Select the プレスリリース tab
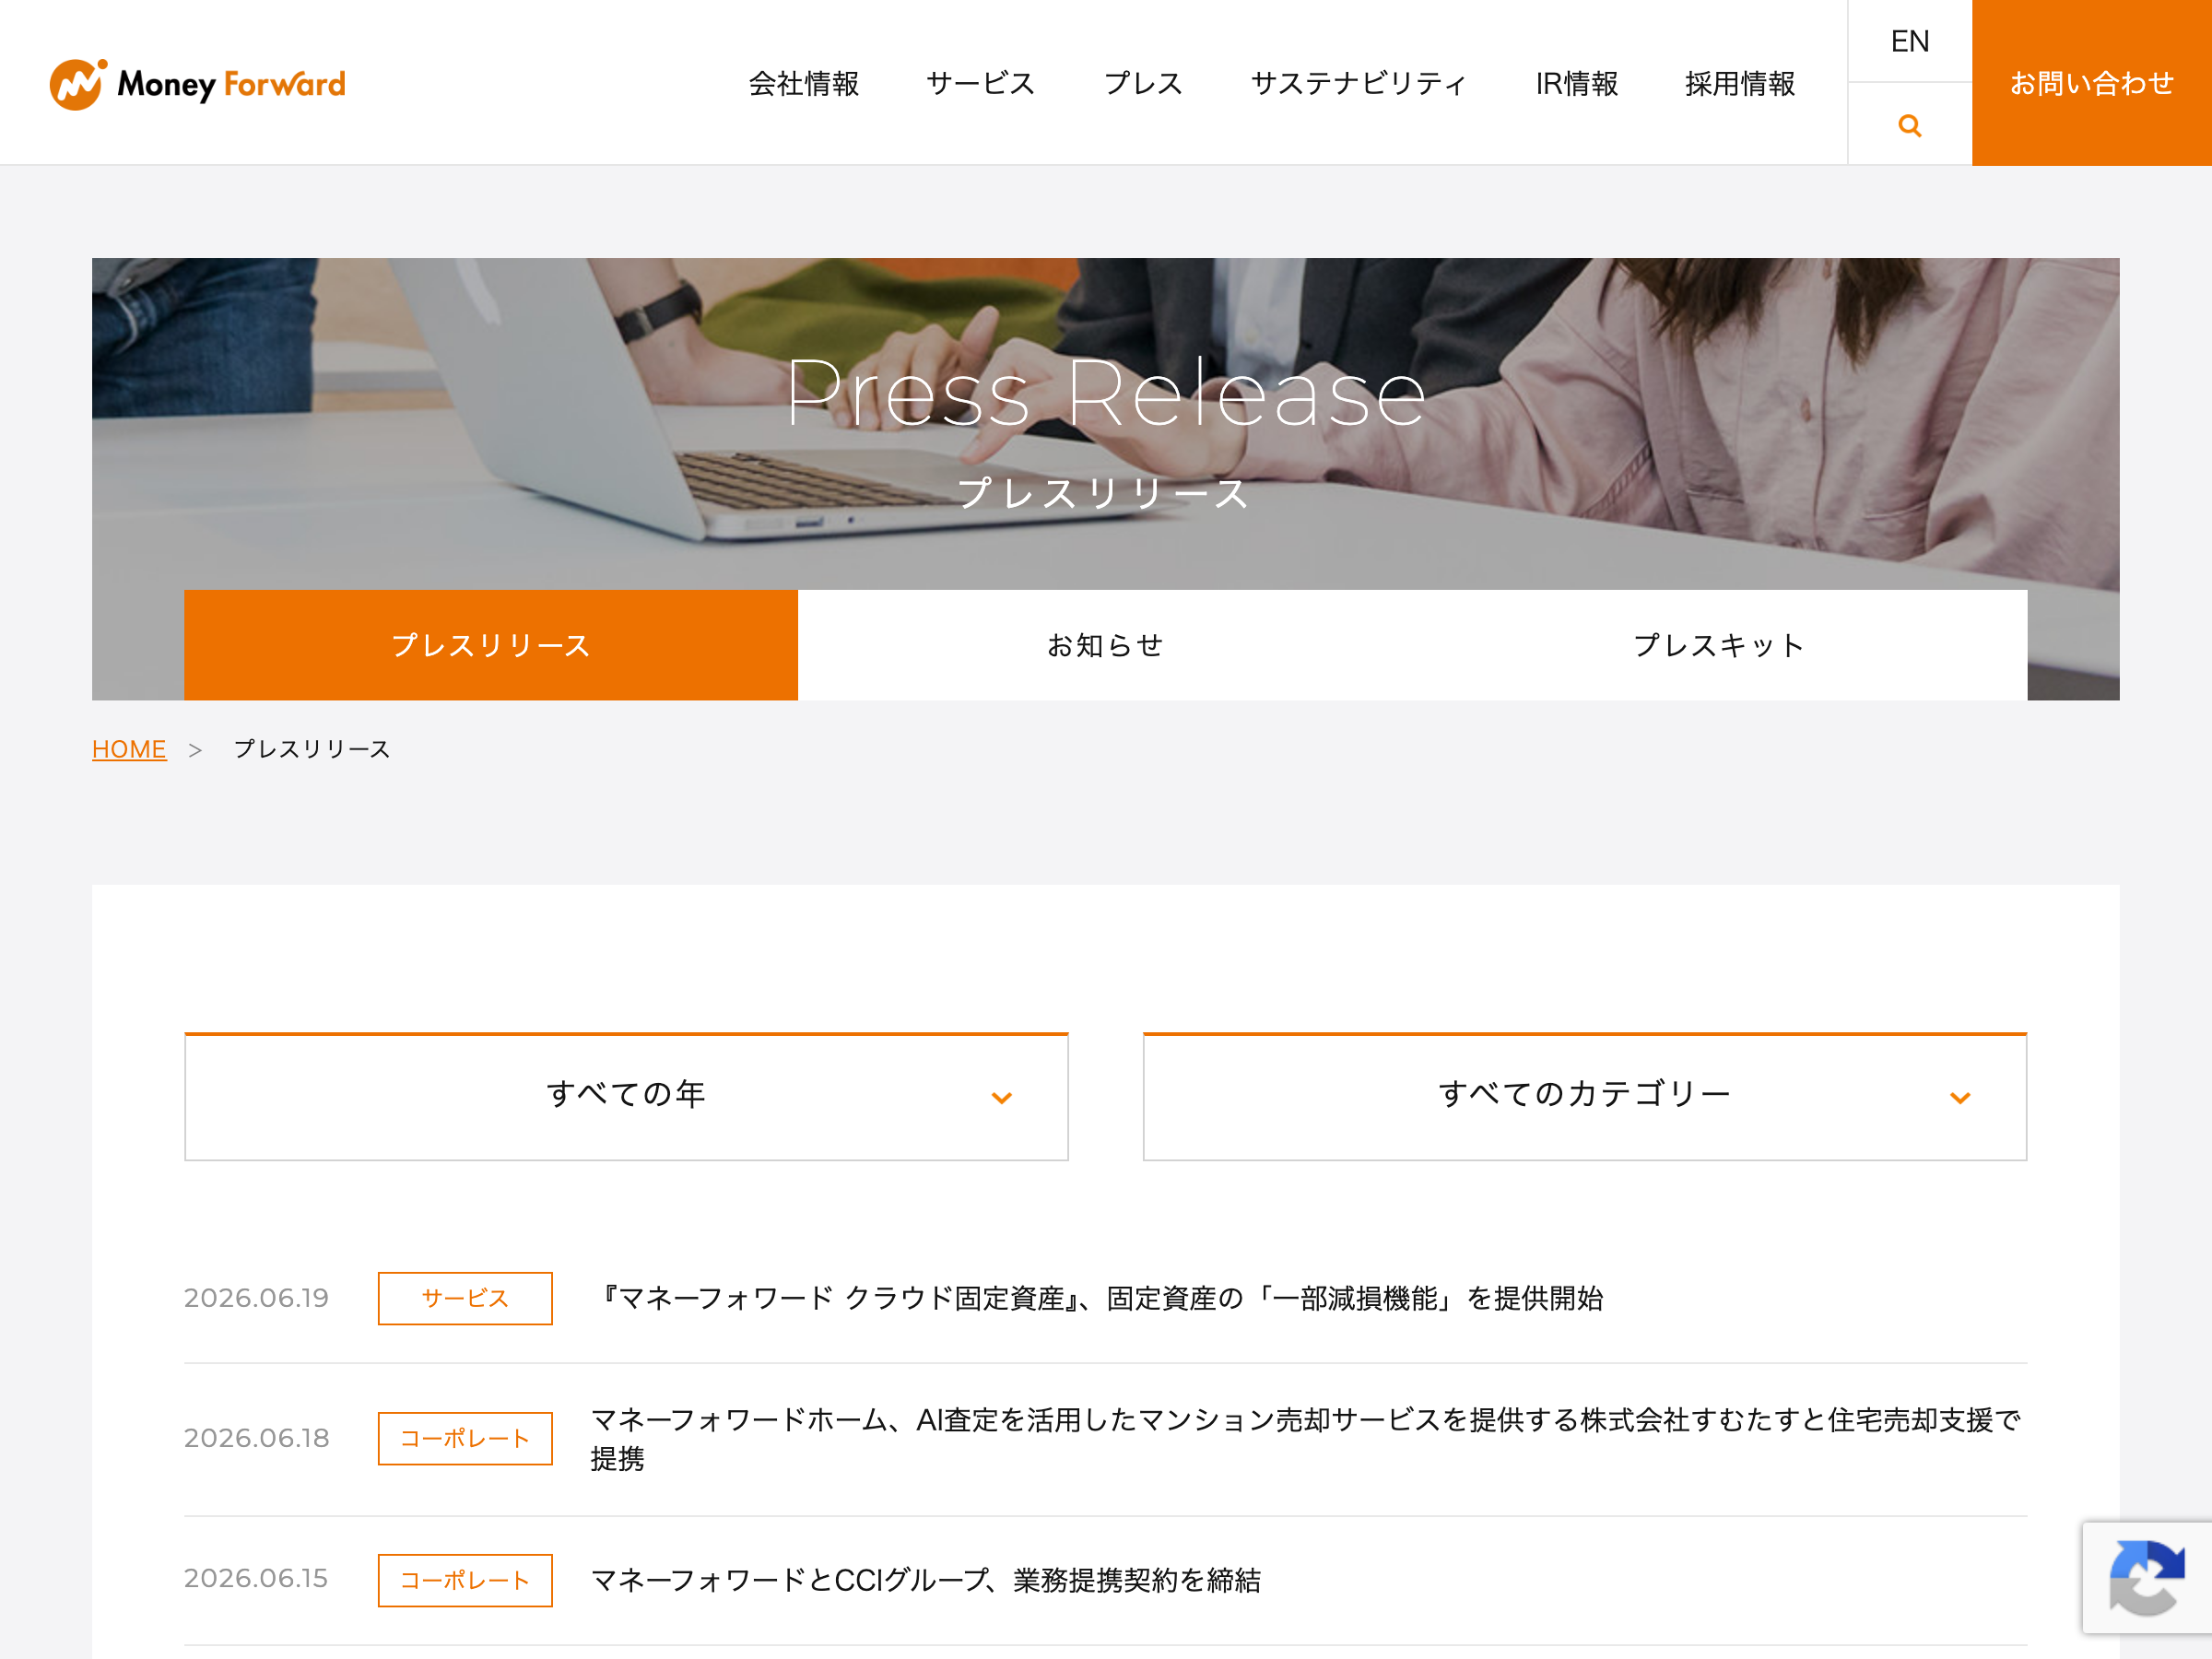 click(491, 645)
